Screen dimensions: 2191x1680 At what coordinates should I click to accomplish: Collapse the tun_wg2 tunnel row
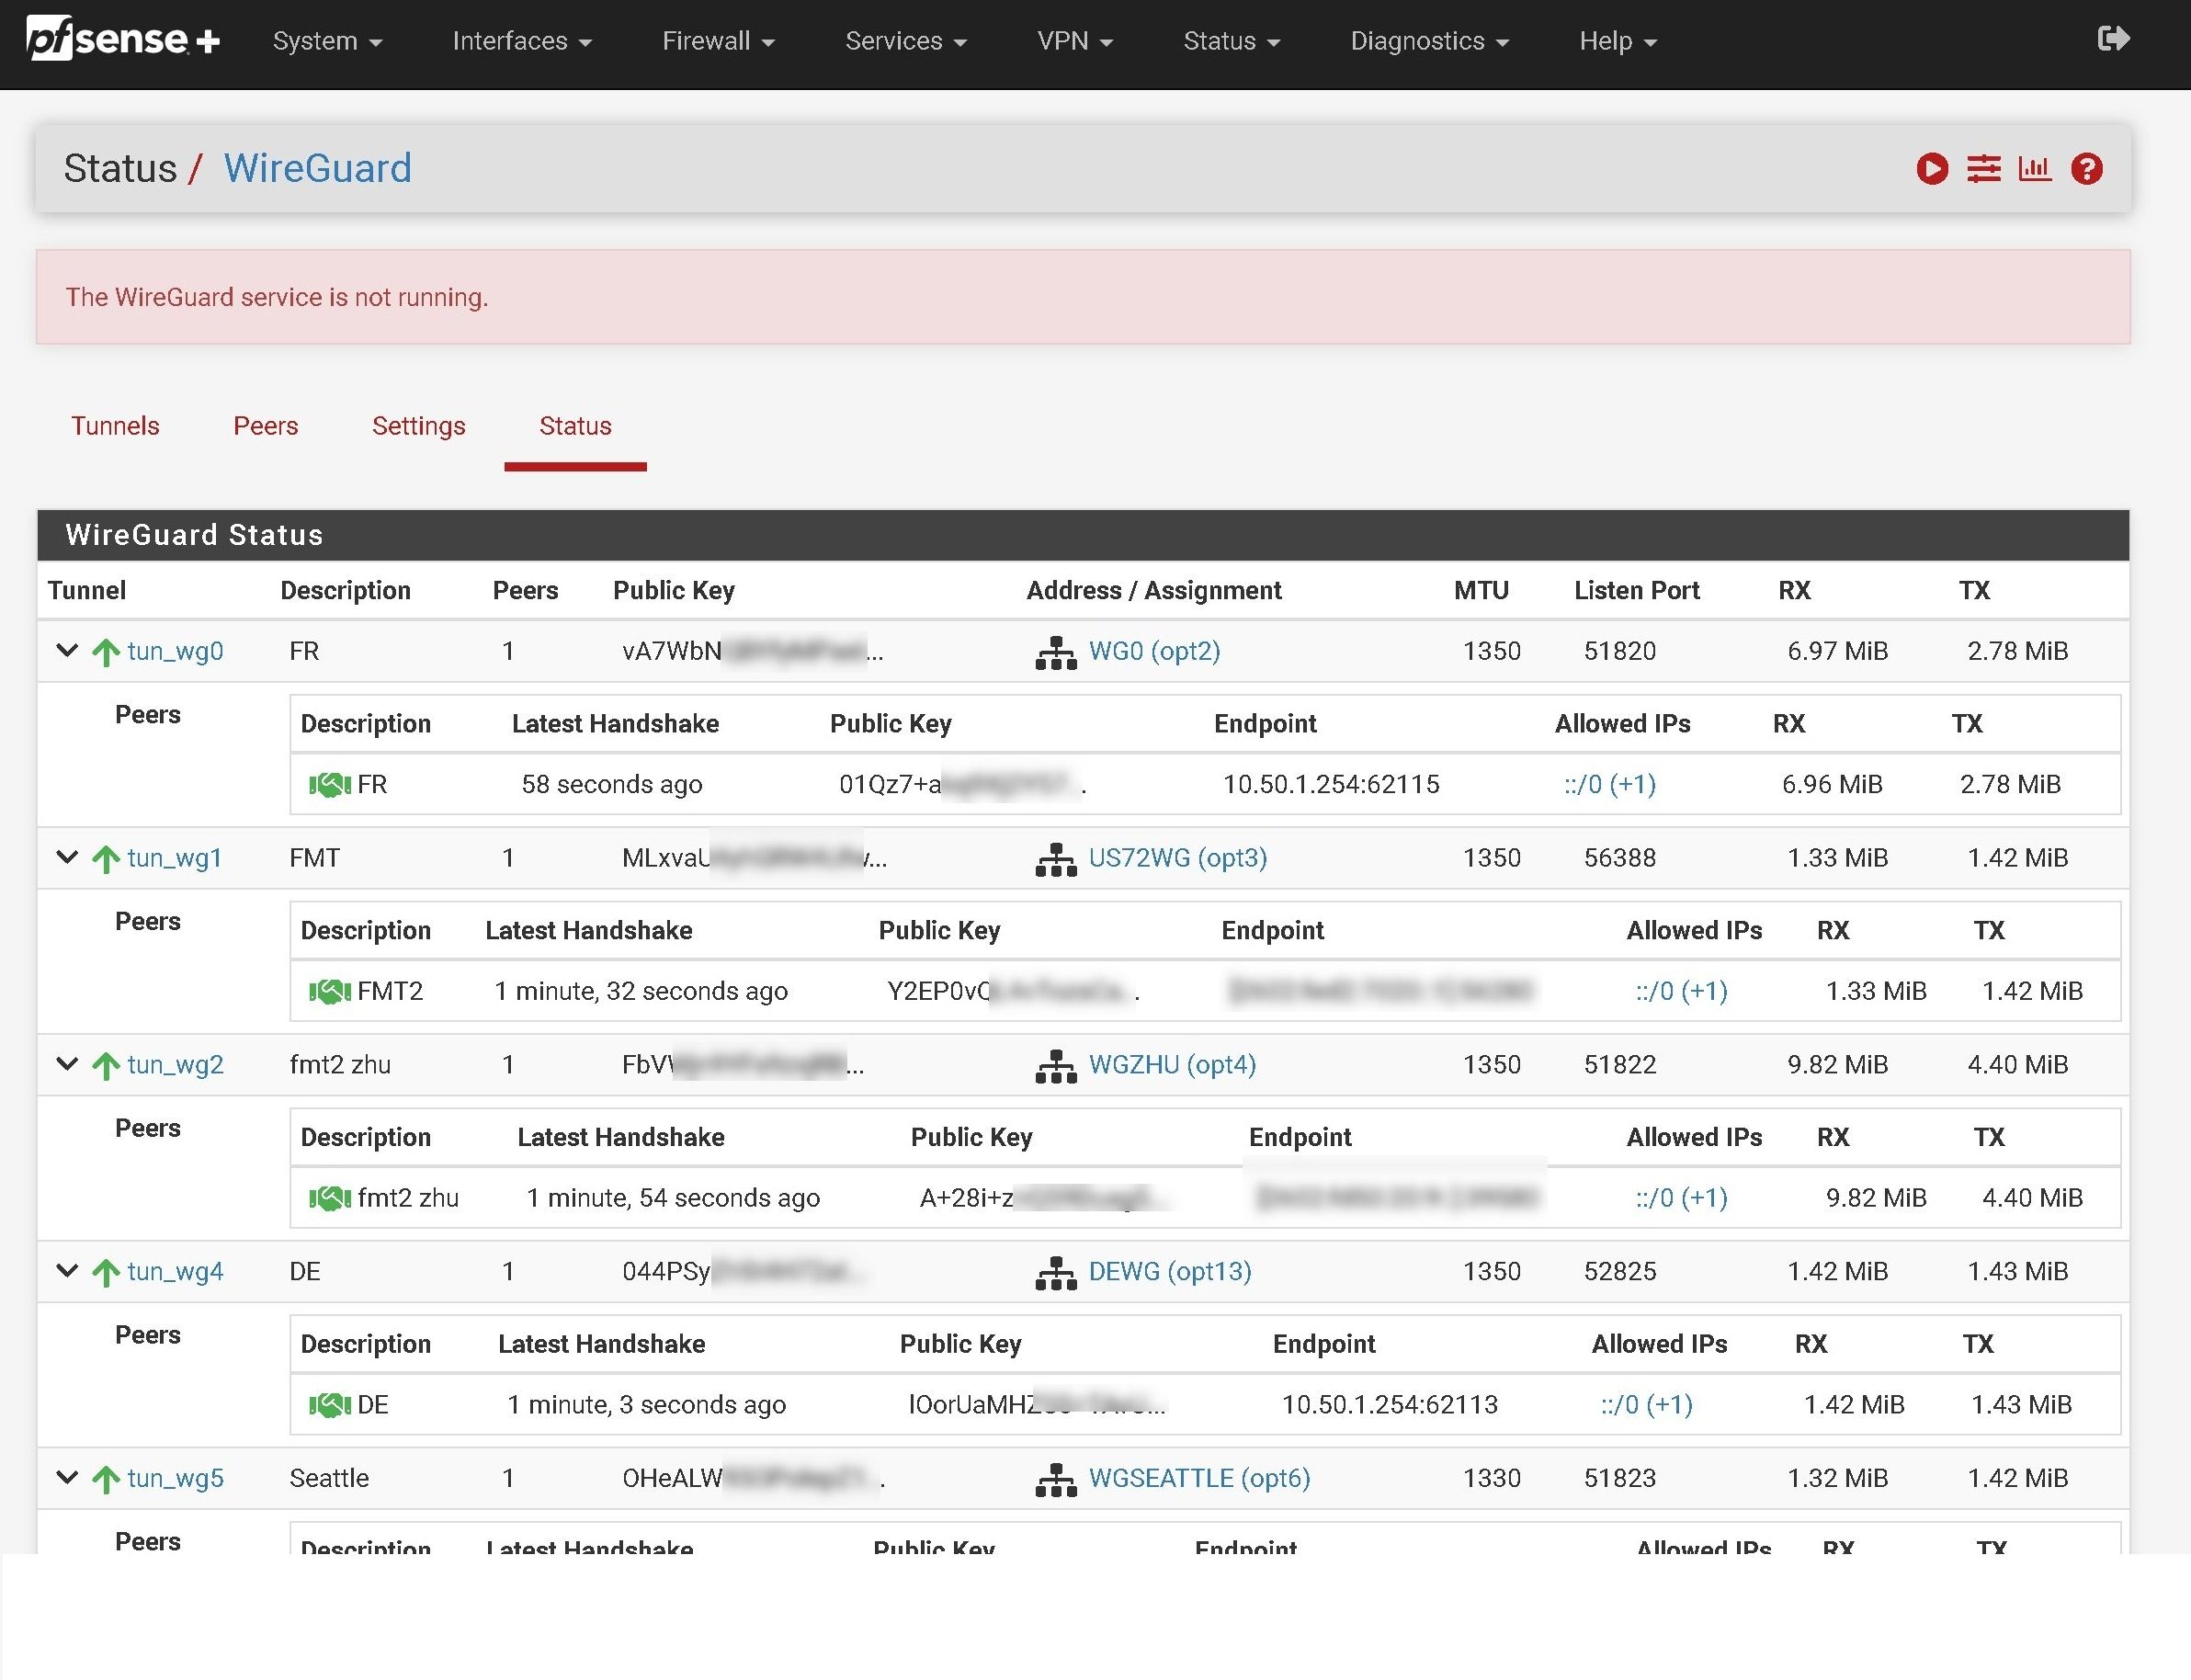click(67, 1064)
